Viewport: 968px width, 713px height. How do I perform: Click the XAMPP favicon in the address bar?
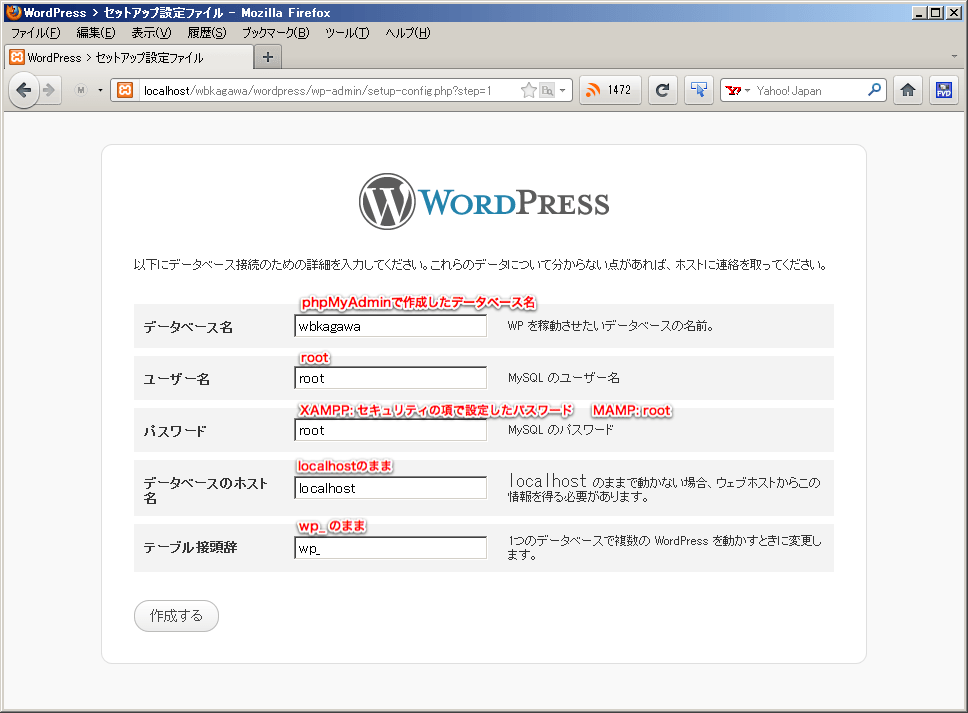124,90
